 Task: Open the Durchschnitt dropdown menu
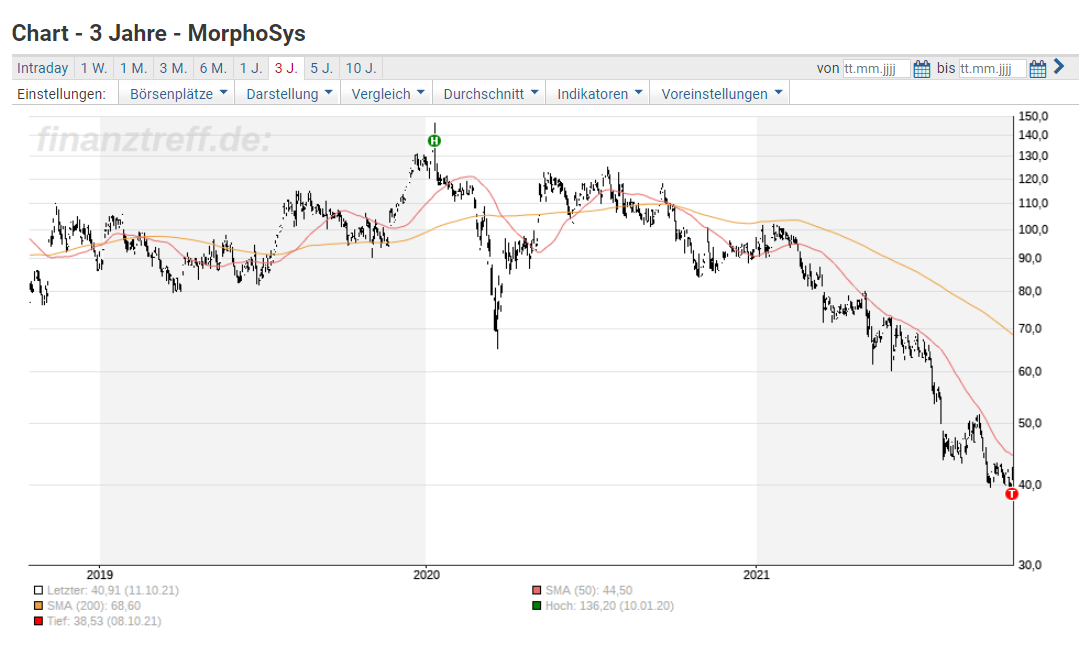(490, 94)
